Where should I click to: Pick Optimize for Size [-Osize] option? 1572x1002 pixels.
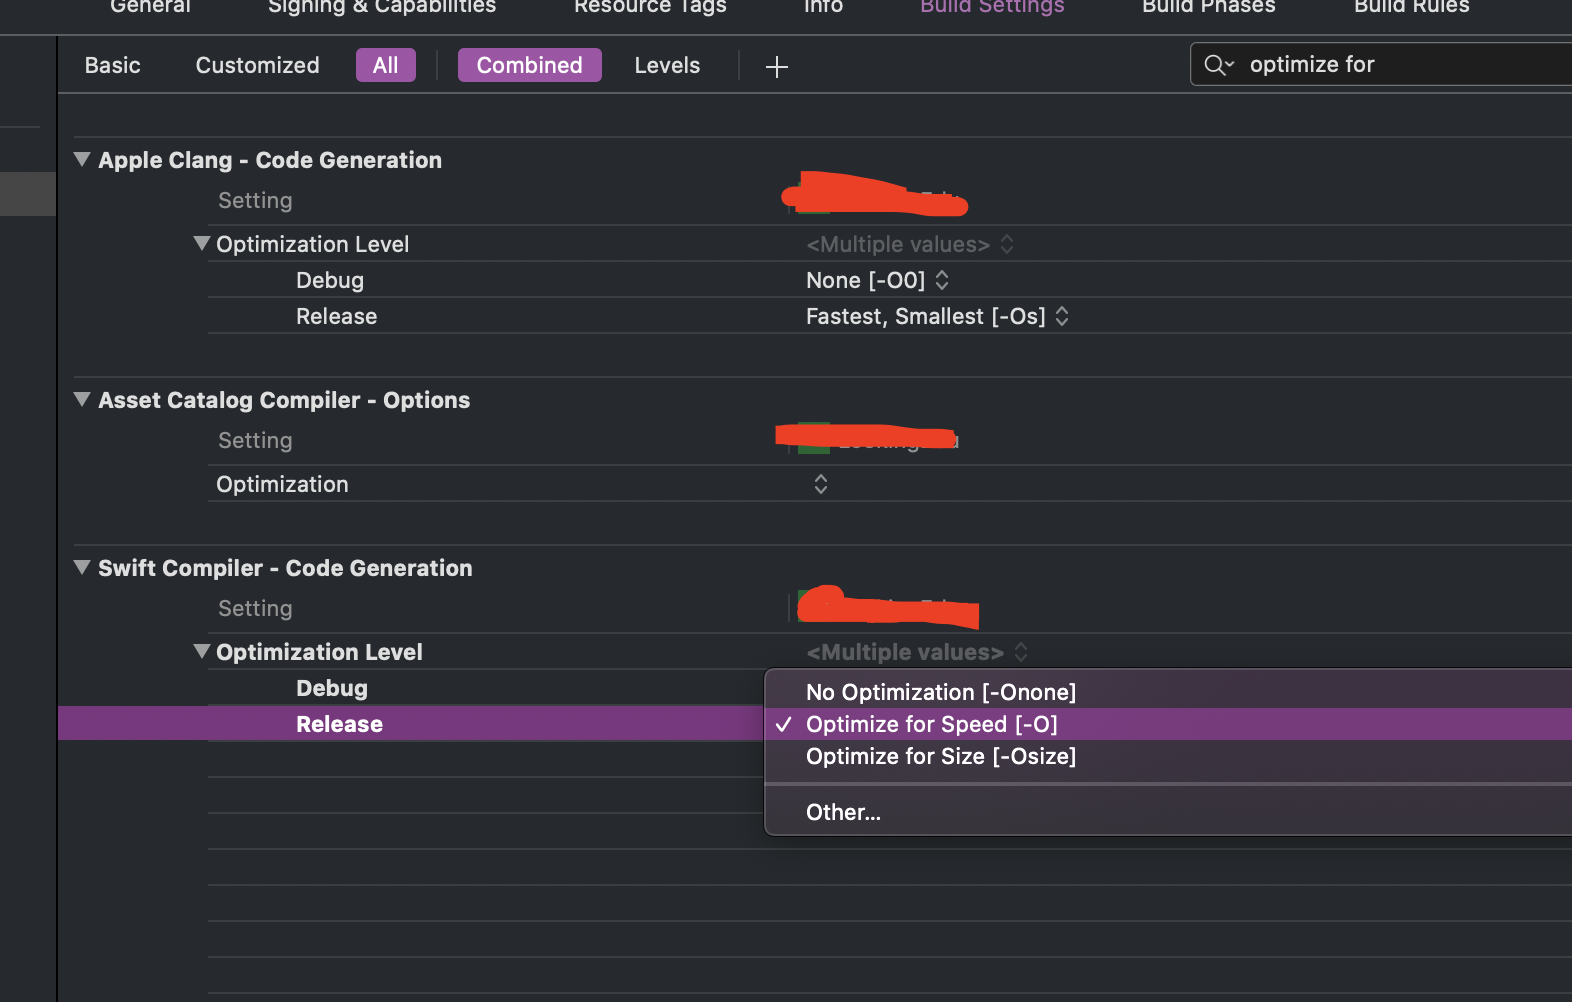[940, 756]
